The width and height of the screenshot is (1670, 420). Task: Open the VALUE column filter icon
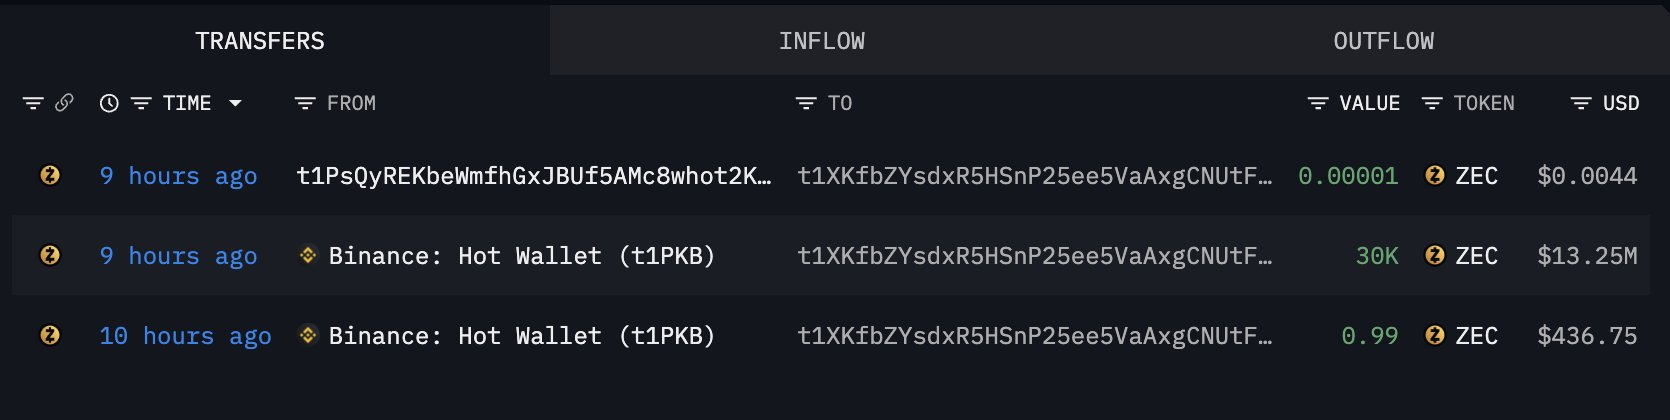1318,103
